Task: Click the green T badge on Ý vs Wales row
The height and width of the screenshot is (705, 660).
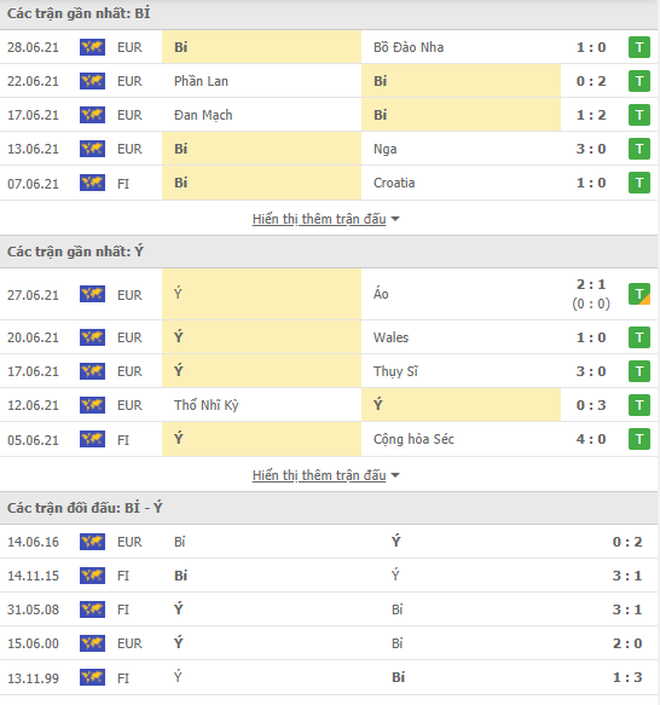Action: [x=639, y=338]
